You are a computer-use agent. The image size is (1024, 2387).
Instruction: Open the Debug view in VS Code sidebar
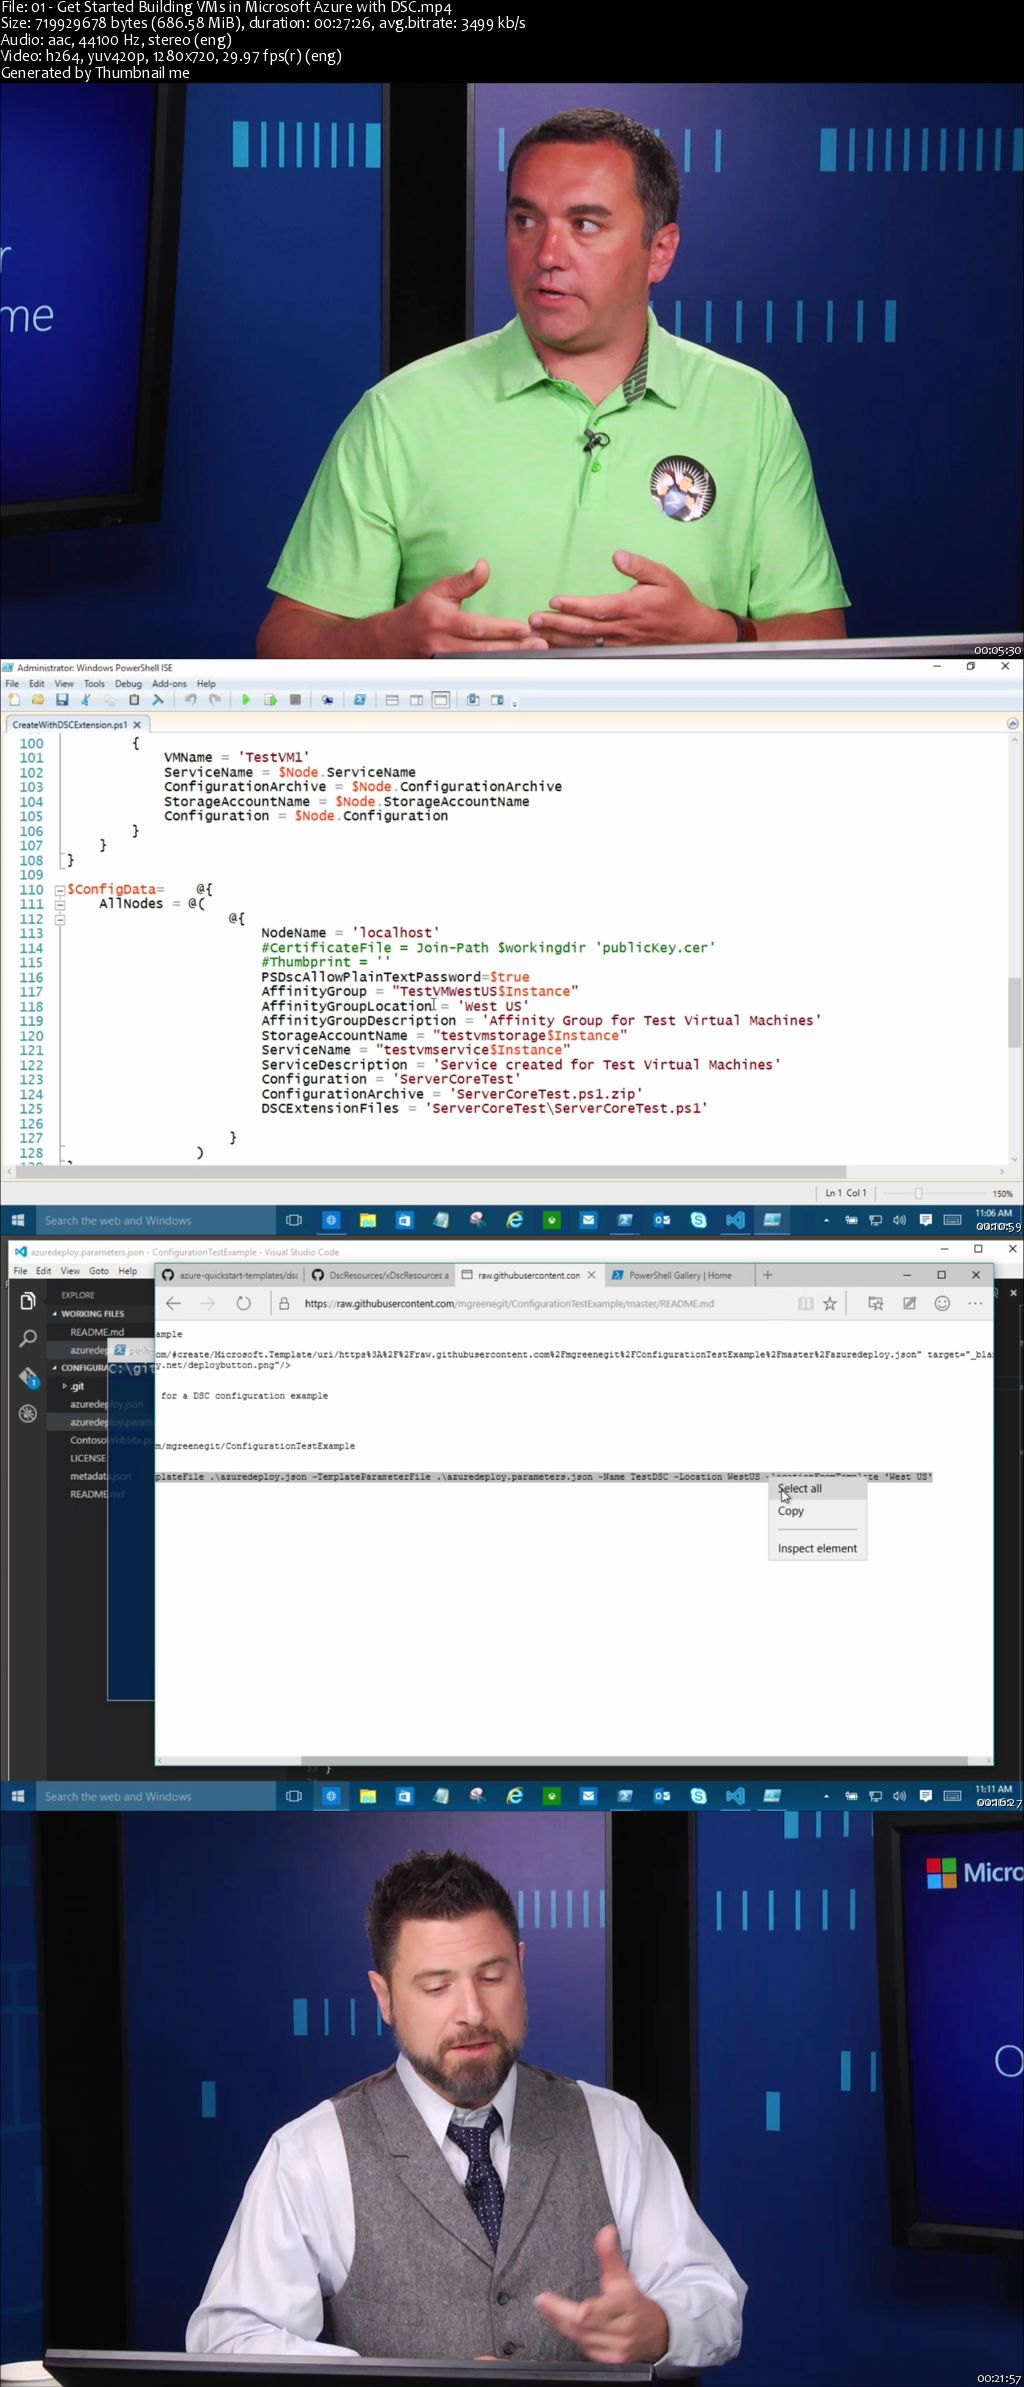coord(28,1413)
